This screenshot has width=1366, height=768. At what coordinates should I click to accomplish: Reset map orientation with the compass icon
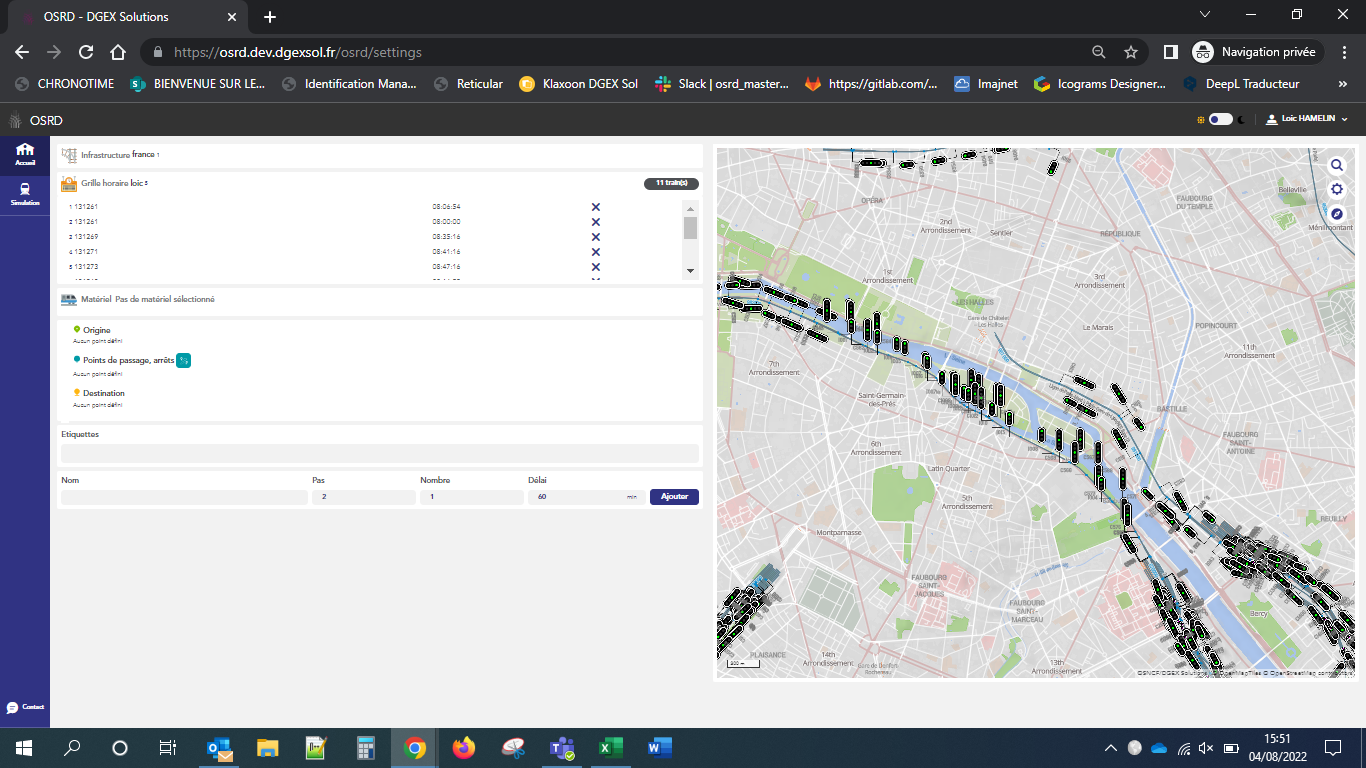[1337, 213]
